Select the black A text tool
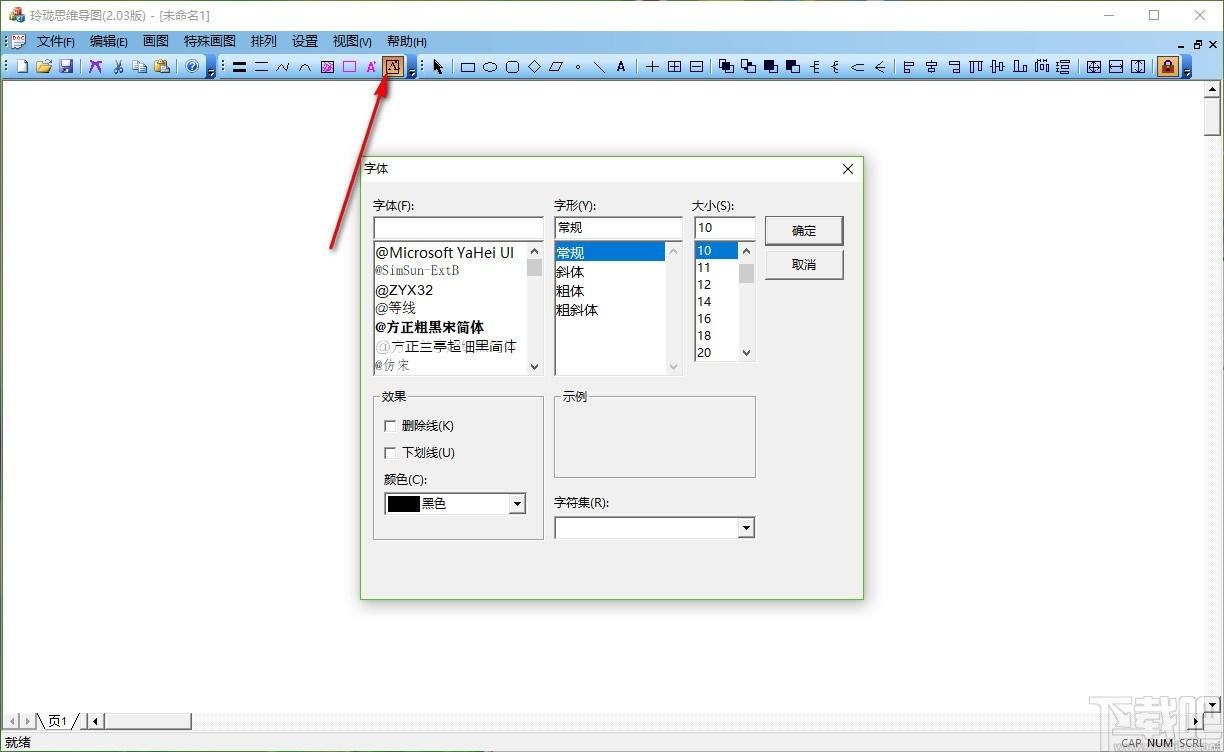1224x752 pixels. [621, 67]
